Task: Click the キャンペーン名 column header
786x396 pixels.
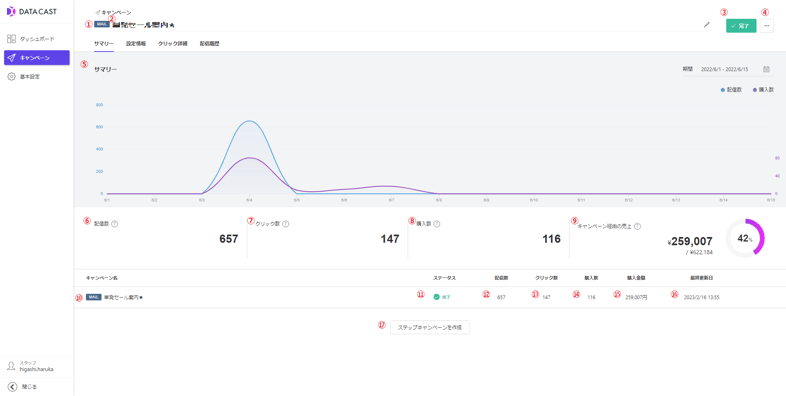Action: (102, 278)
